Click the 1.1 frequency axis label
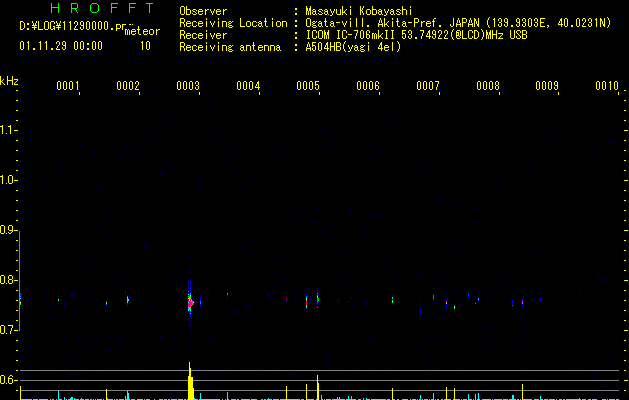The image size is (629, 400). (8, 130)
